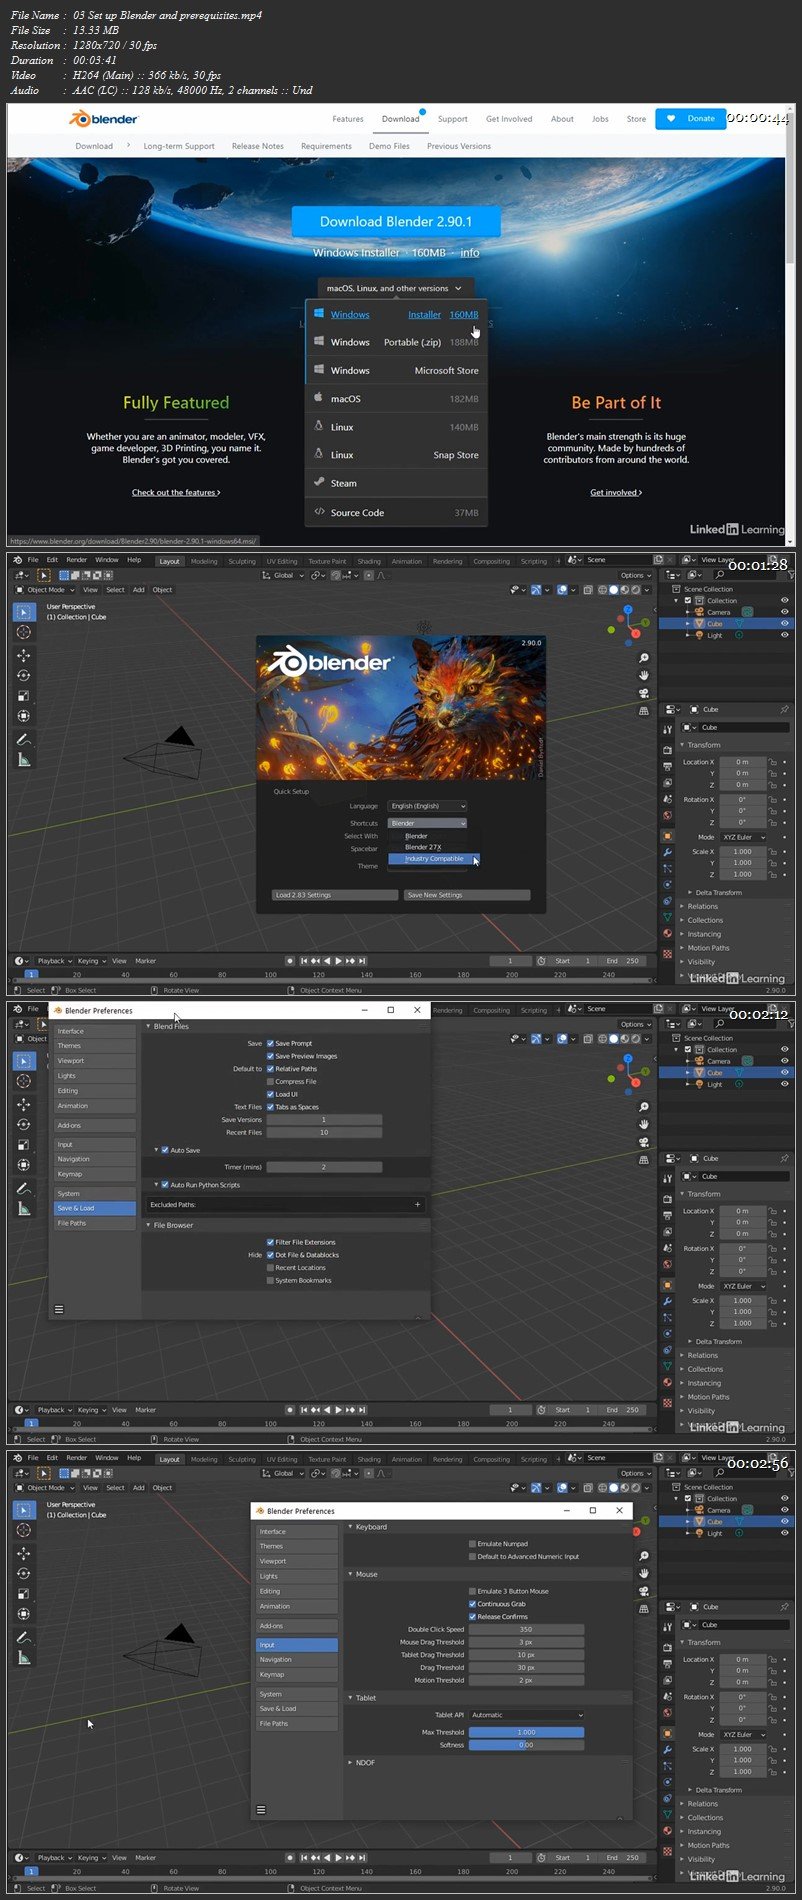Enable the Emulate Numpad checkbox
802x1900 pixels.
[472, 1544]
